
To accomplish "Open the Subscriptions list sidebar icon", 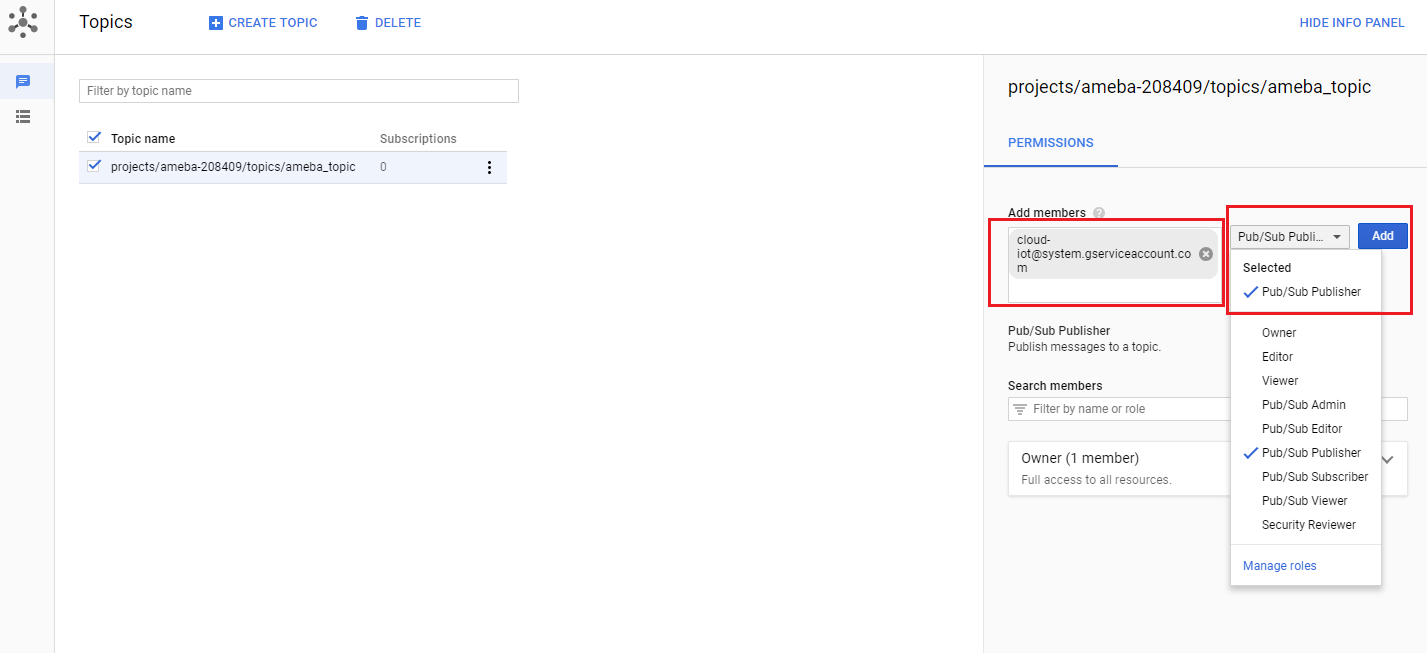I will [x=23, y=117].
